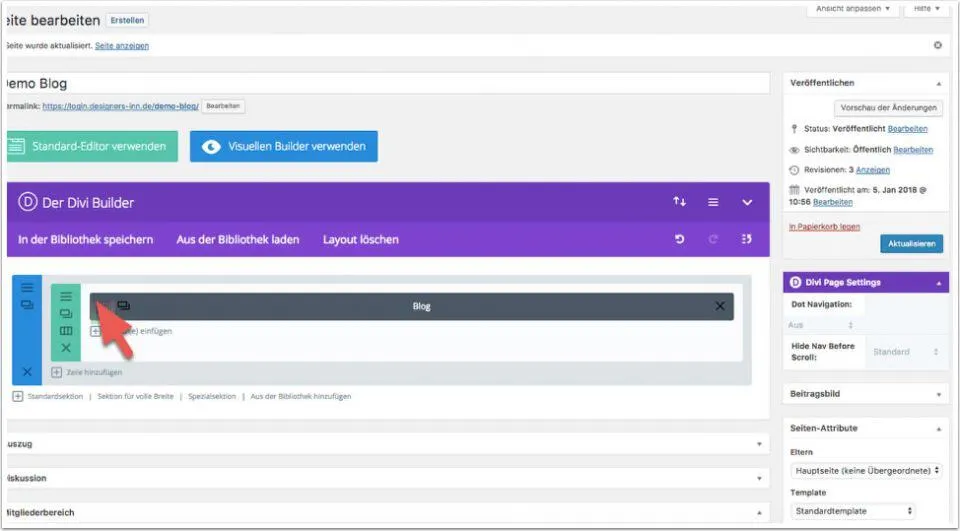960x531 pixels.
Task: Open blue section settings hamburger icon
Action: click(x=27, y=287)
